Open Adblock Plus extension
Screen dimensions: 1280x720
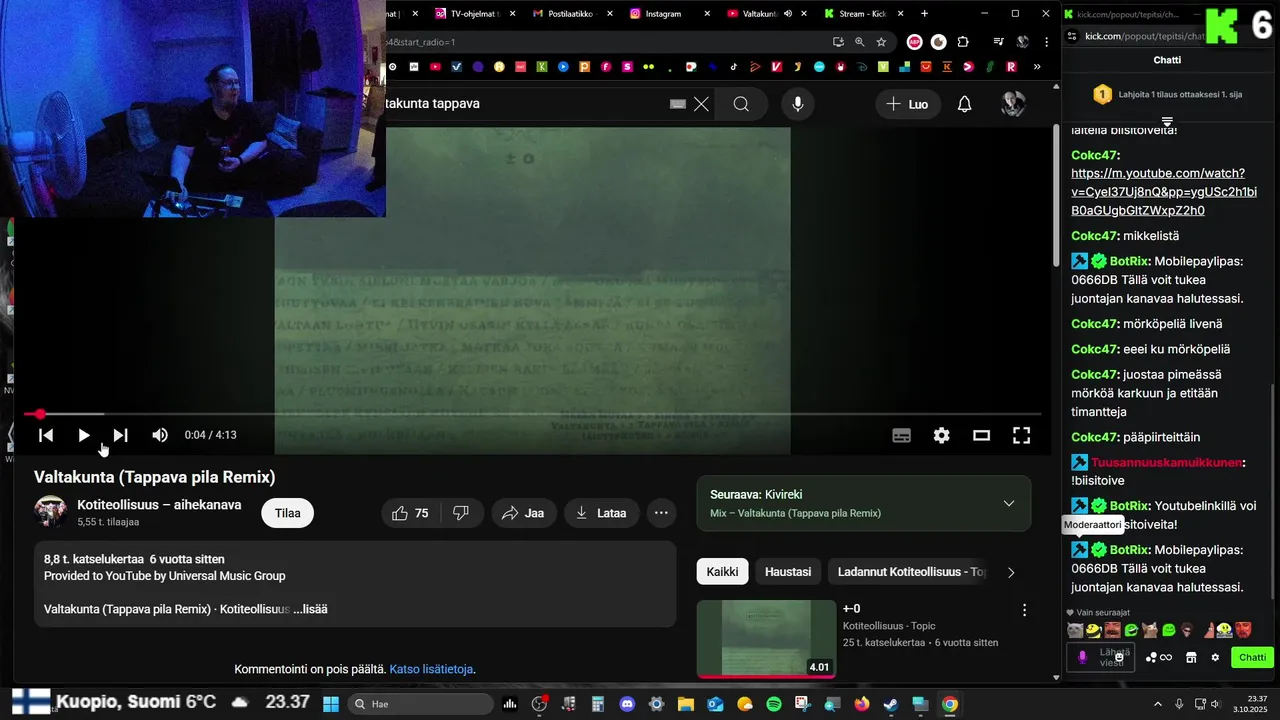pos(914,42)
